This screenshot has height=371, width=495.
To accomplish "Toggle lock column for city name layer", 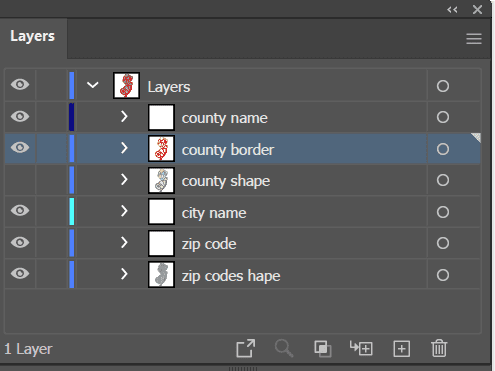I will point(52,212).
